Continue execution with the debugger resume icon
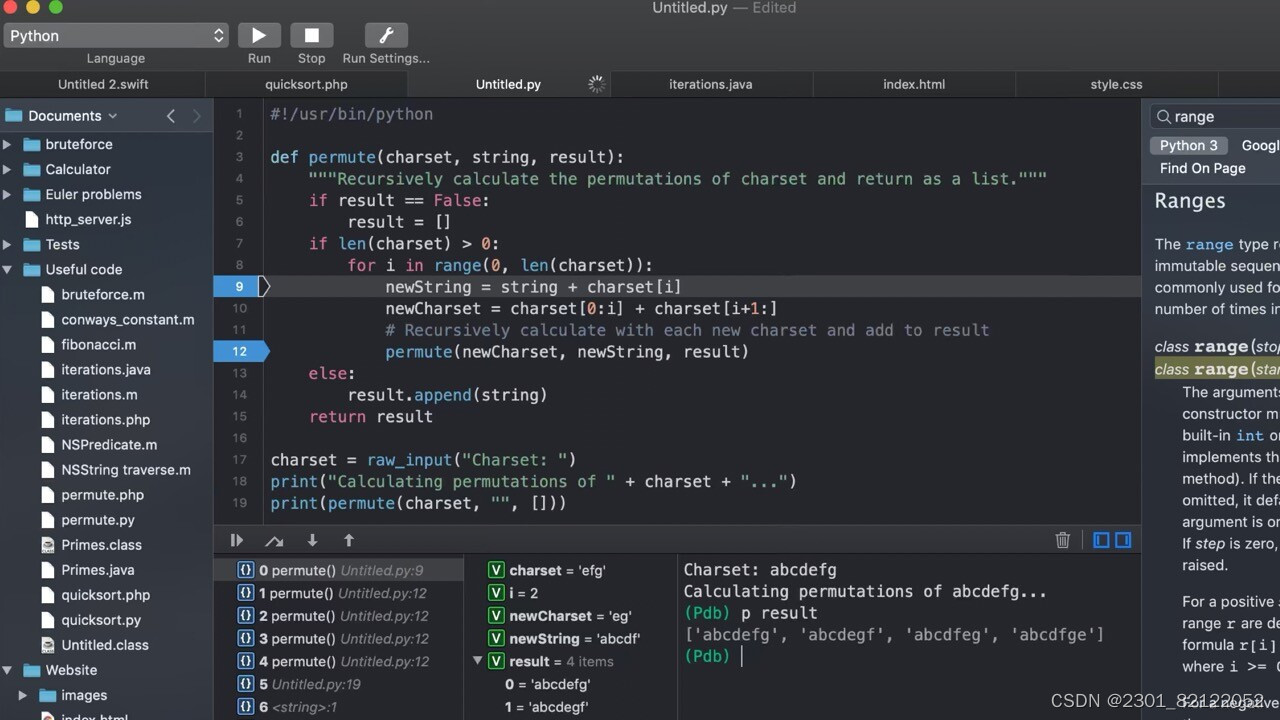Viewport: 1280px width, 720px height. point(236,540)
